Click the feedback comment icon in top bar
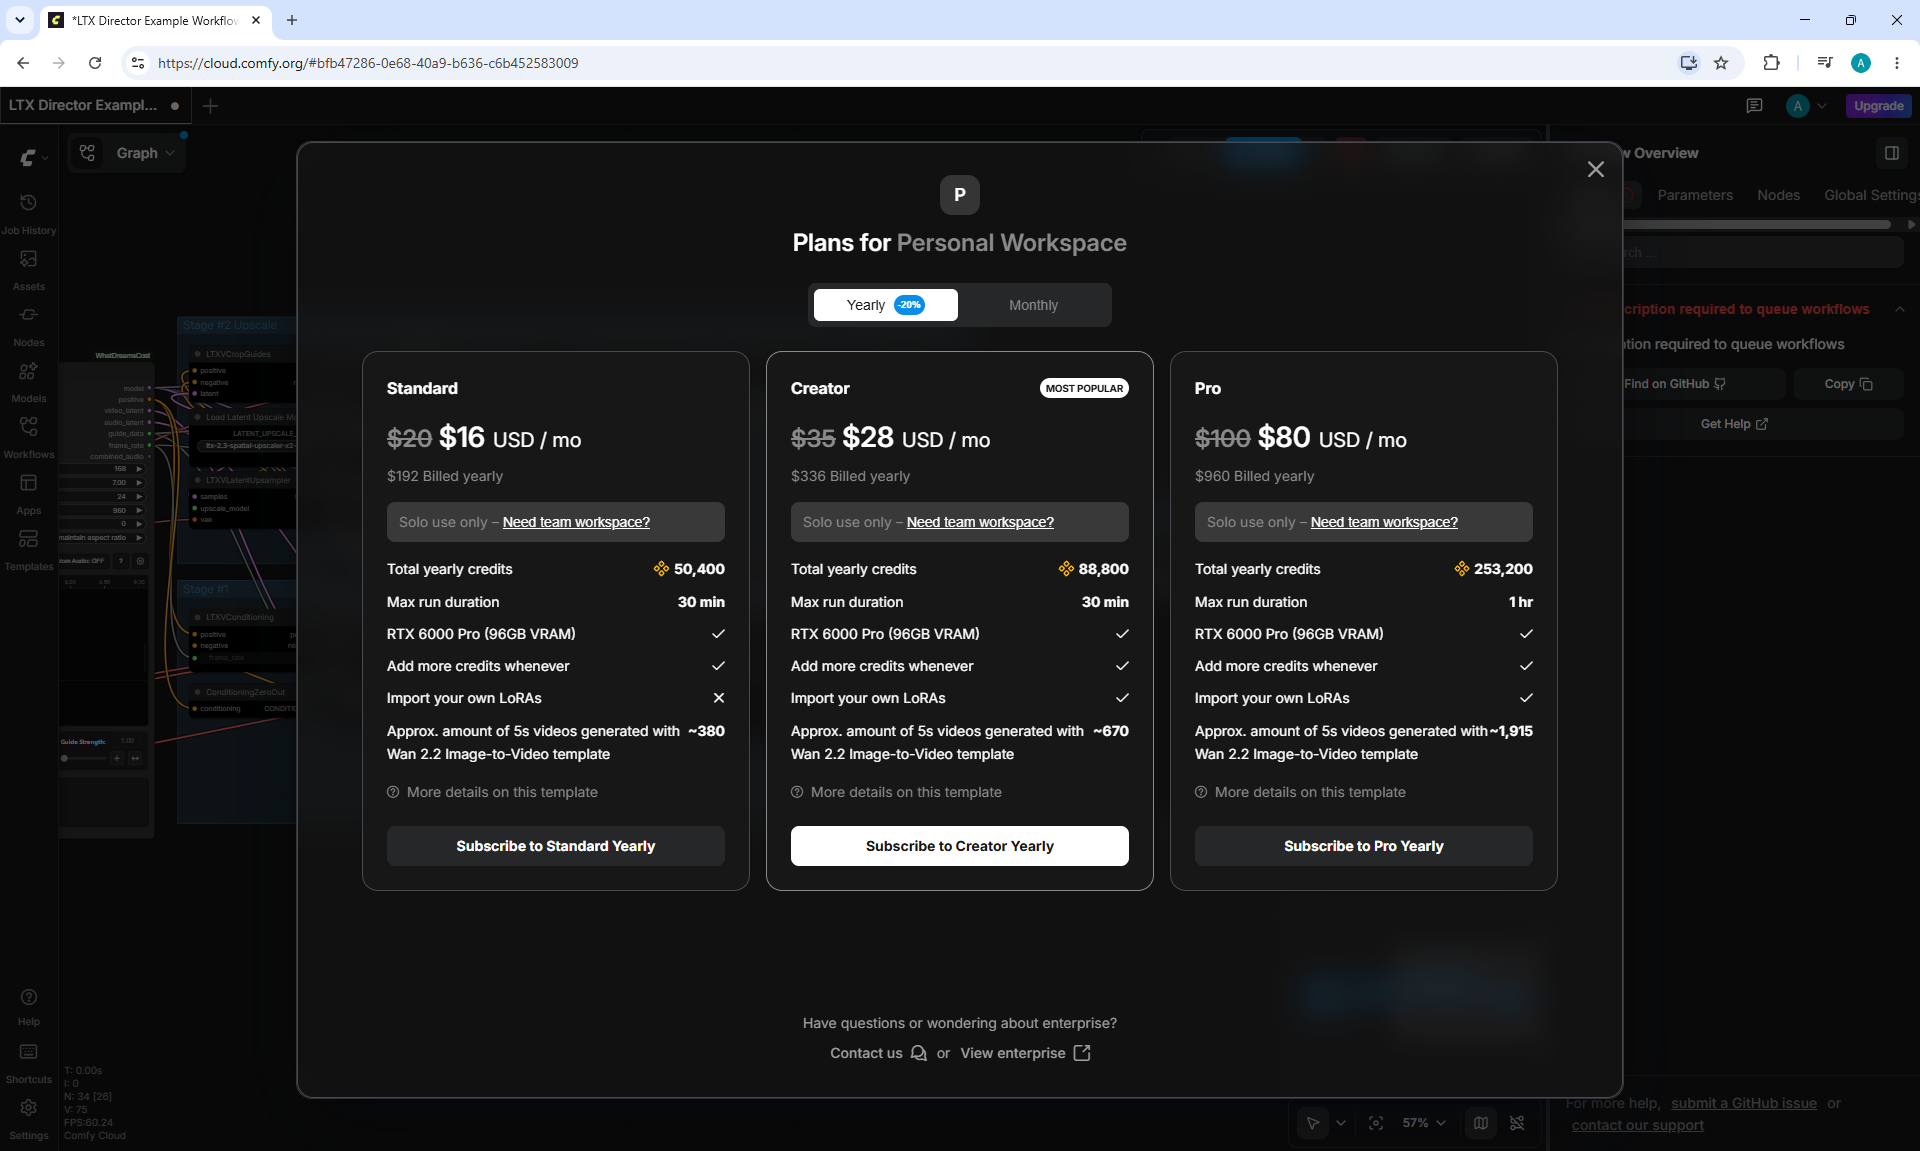 (x=1754, y=106)
